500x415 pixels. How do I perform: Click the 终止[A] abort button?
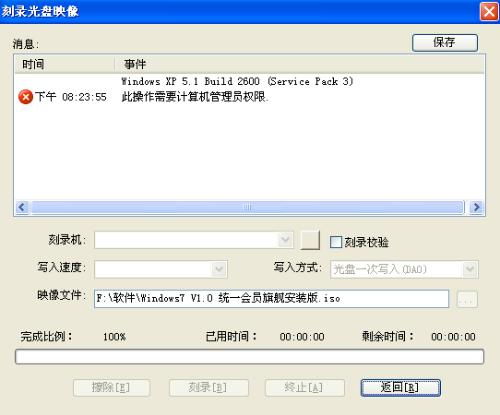(304, 388)
